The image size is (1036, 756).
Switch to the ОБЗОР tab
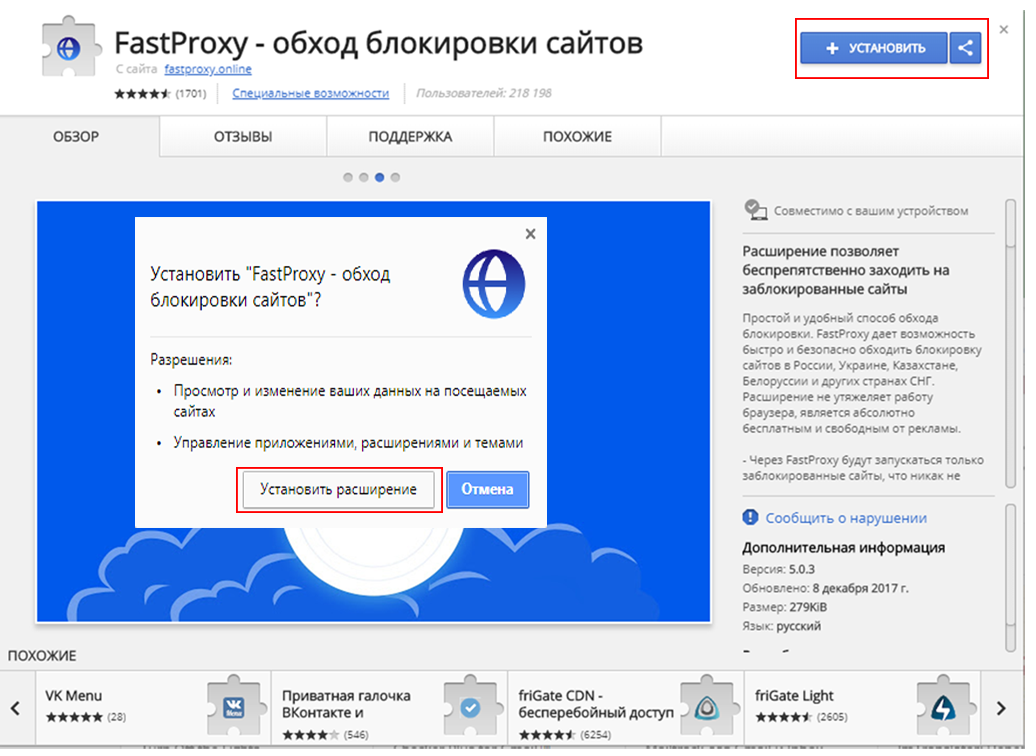[x=77, y=137]
